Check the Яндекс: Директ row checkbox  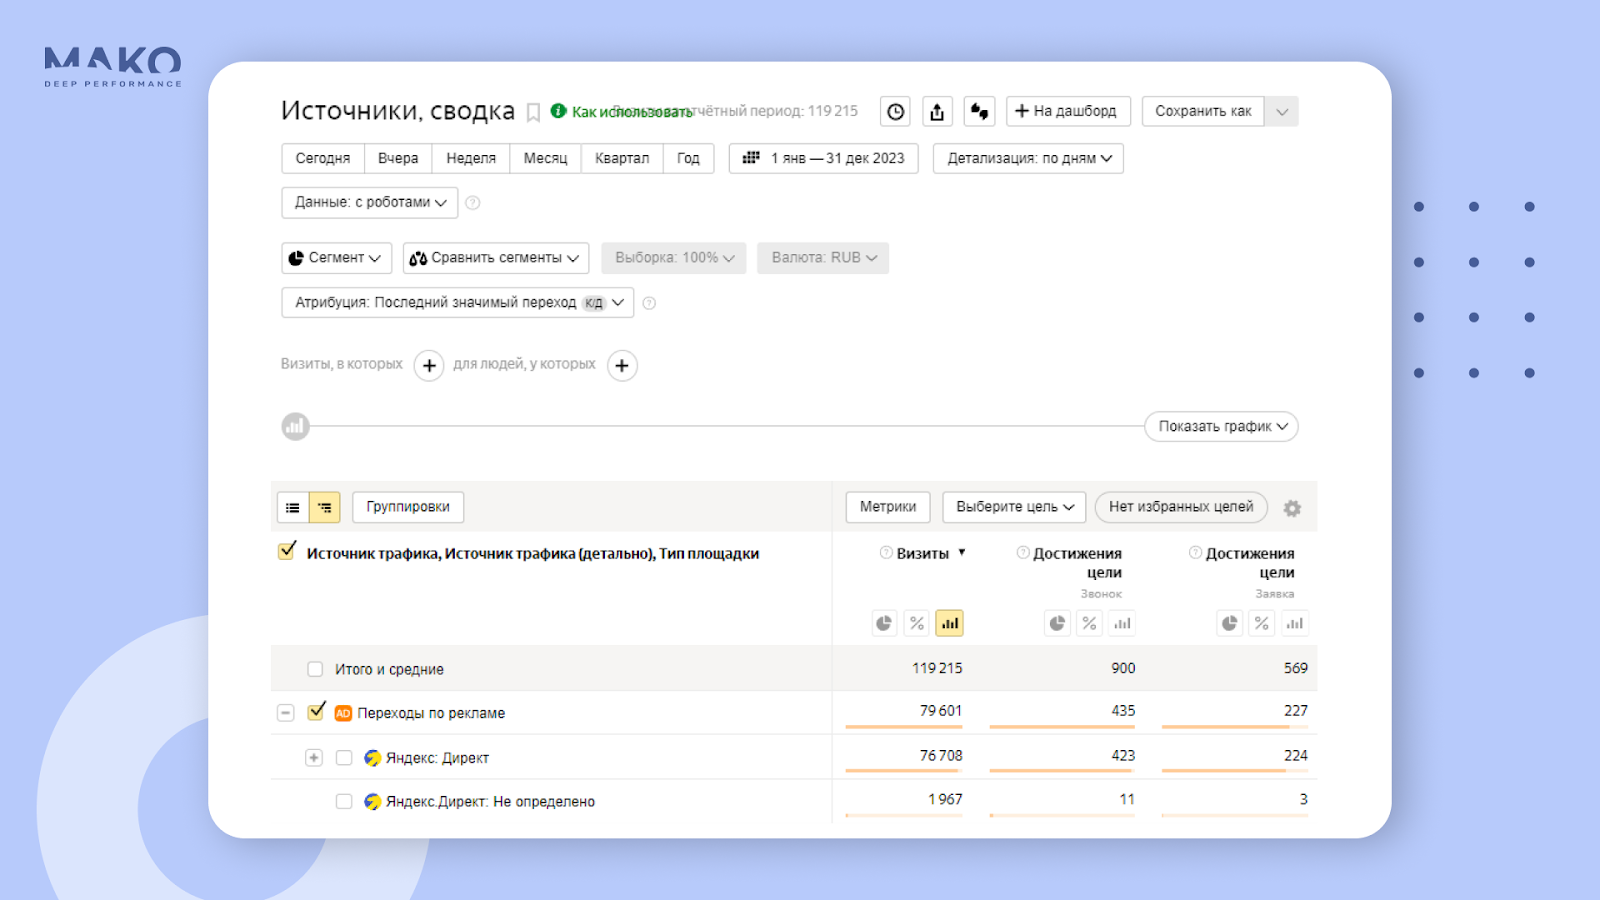tap(344, 758)
